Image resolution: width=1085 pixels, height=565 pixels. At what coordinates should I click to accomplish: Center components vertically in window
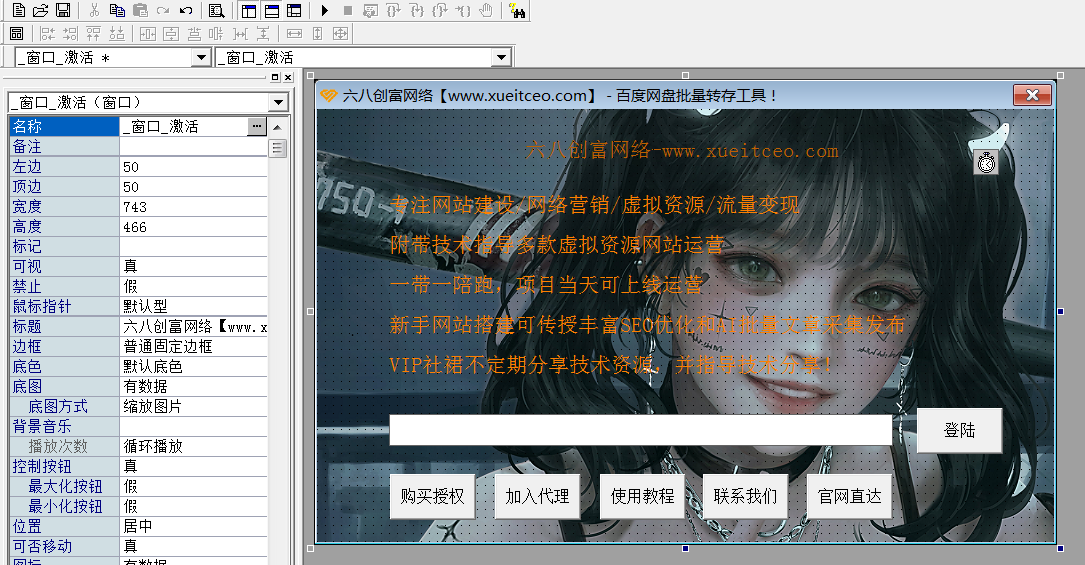[x=171, y=33]
